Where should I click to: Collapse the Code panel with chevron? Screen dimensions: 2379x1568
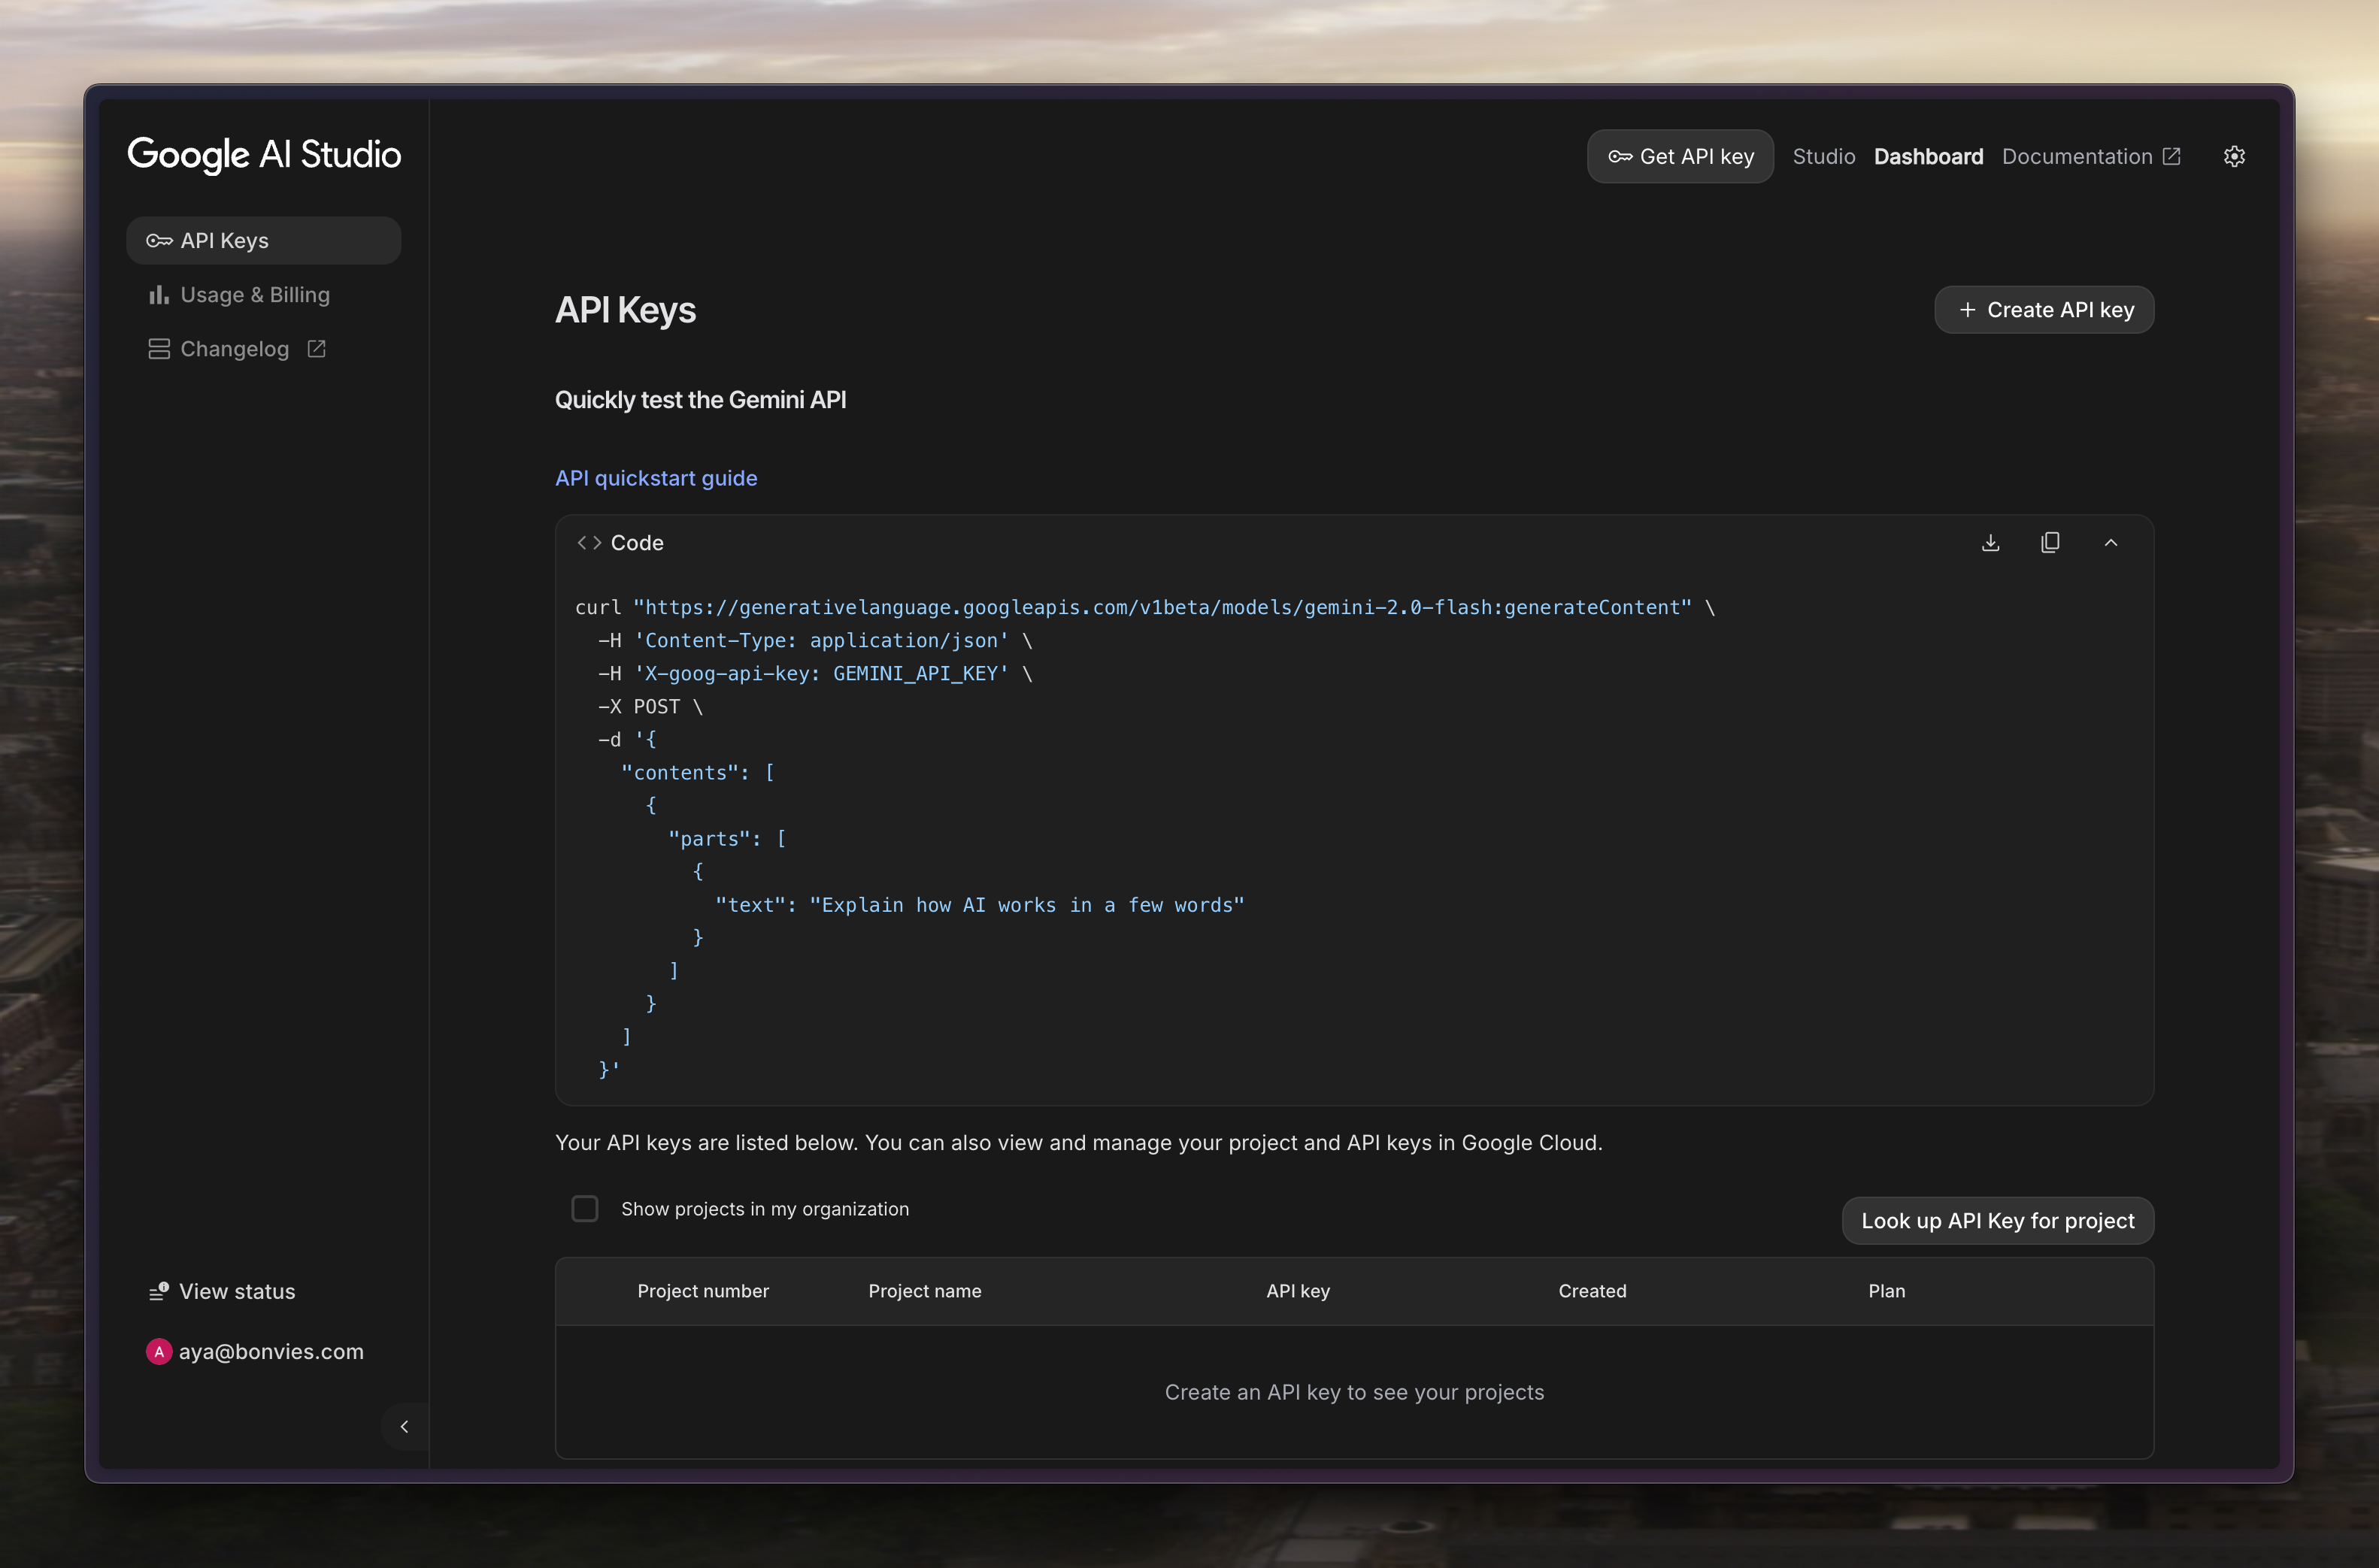pyautogui.click(x=2111, y=542)
